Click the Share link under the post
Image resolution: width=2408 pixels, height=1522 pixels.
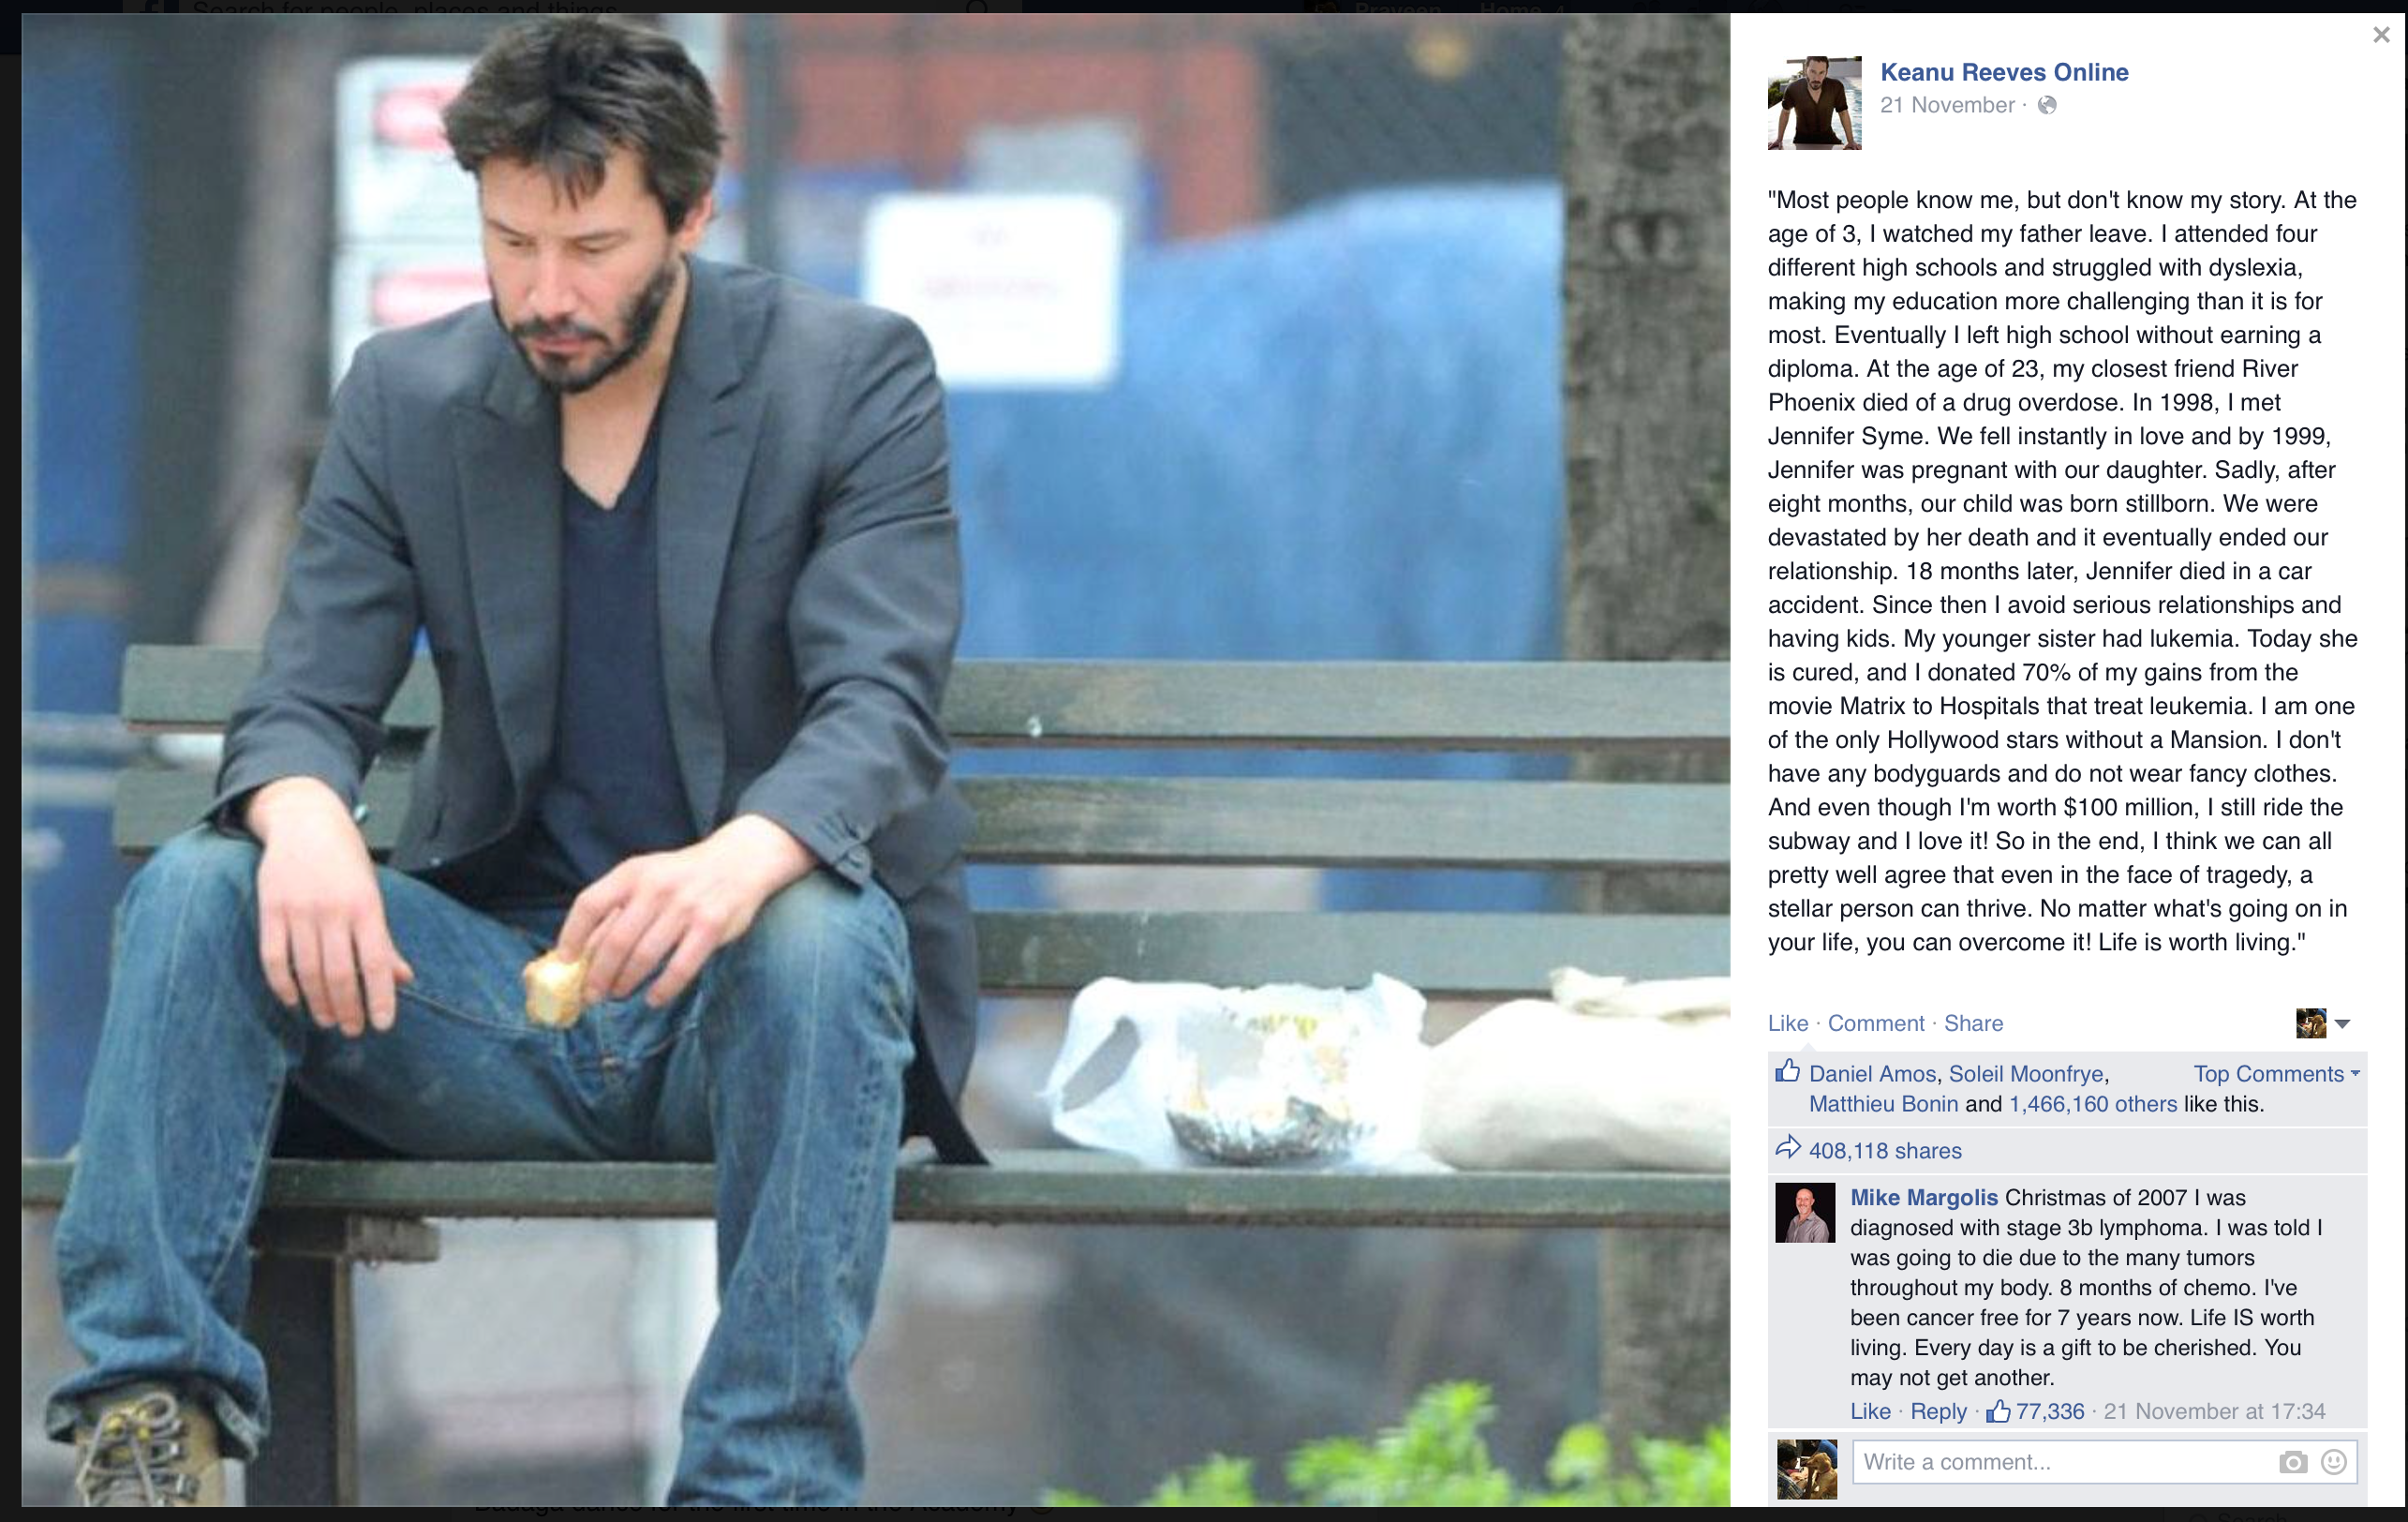[1973, 1023]
